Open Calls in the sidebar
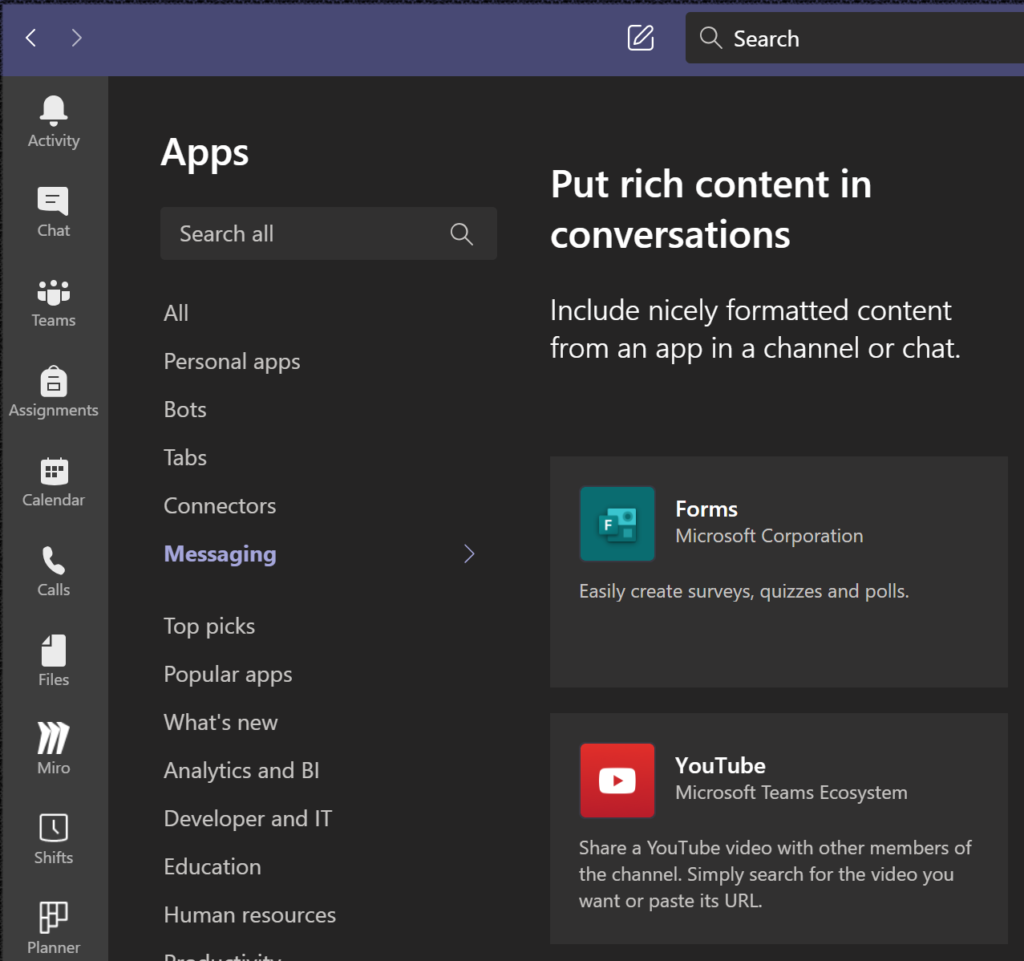This screenshot has height=961, width=1024. click(54, 572)
